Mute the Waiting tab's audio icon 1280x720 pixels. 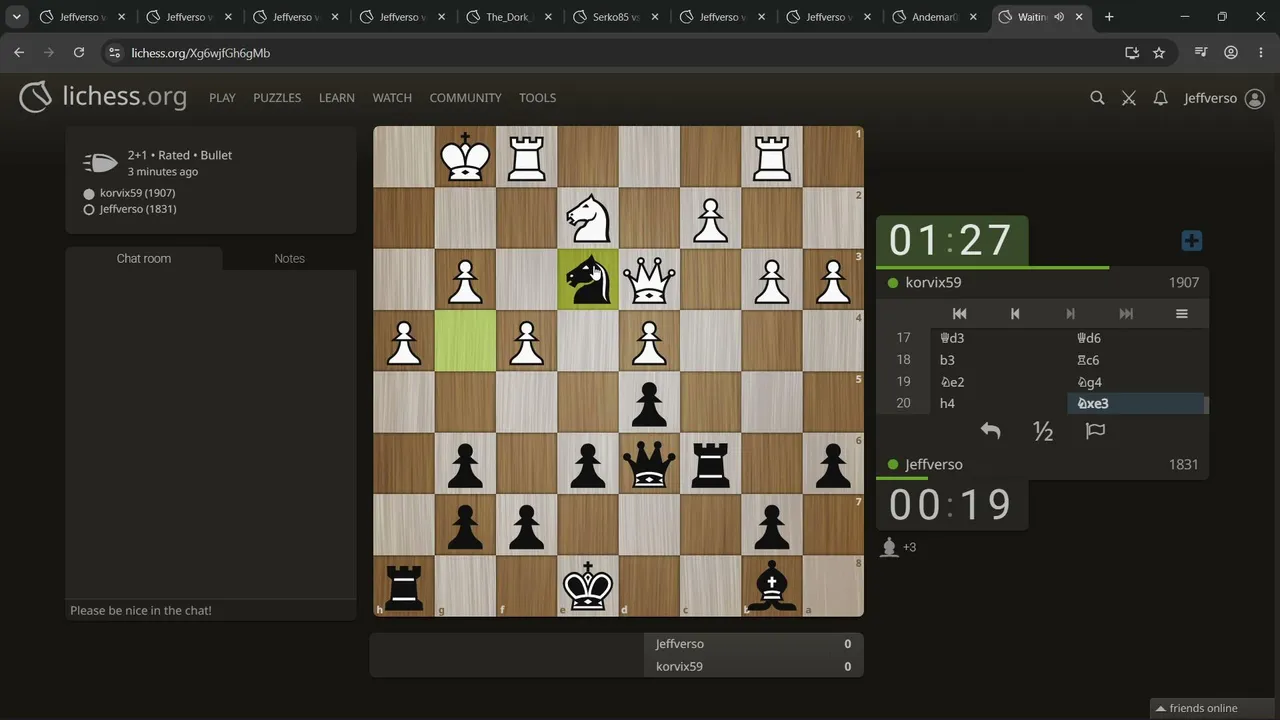point(1058,17)
